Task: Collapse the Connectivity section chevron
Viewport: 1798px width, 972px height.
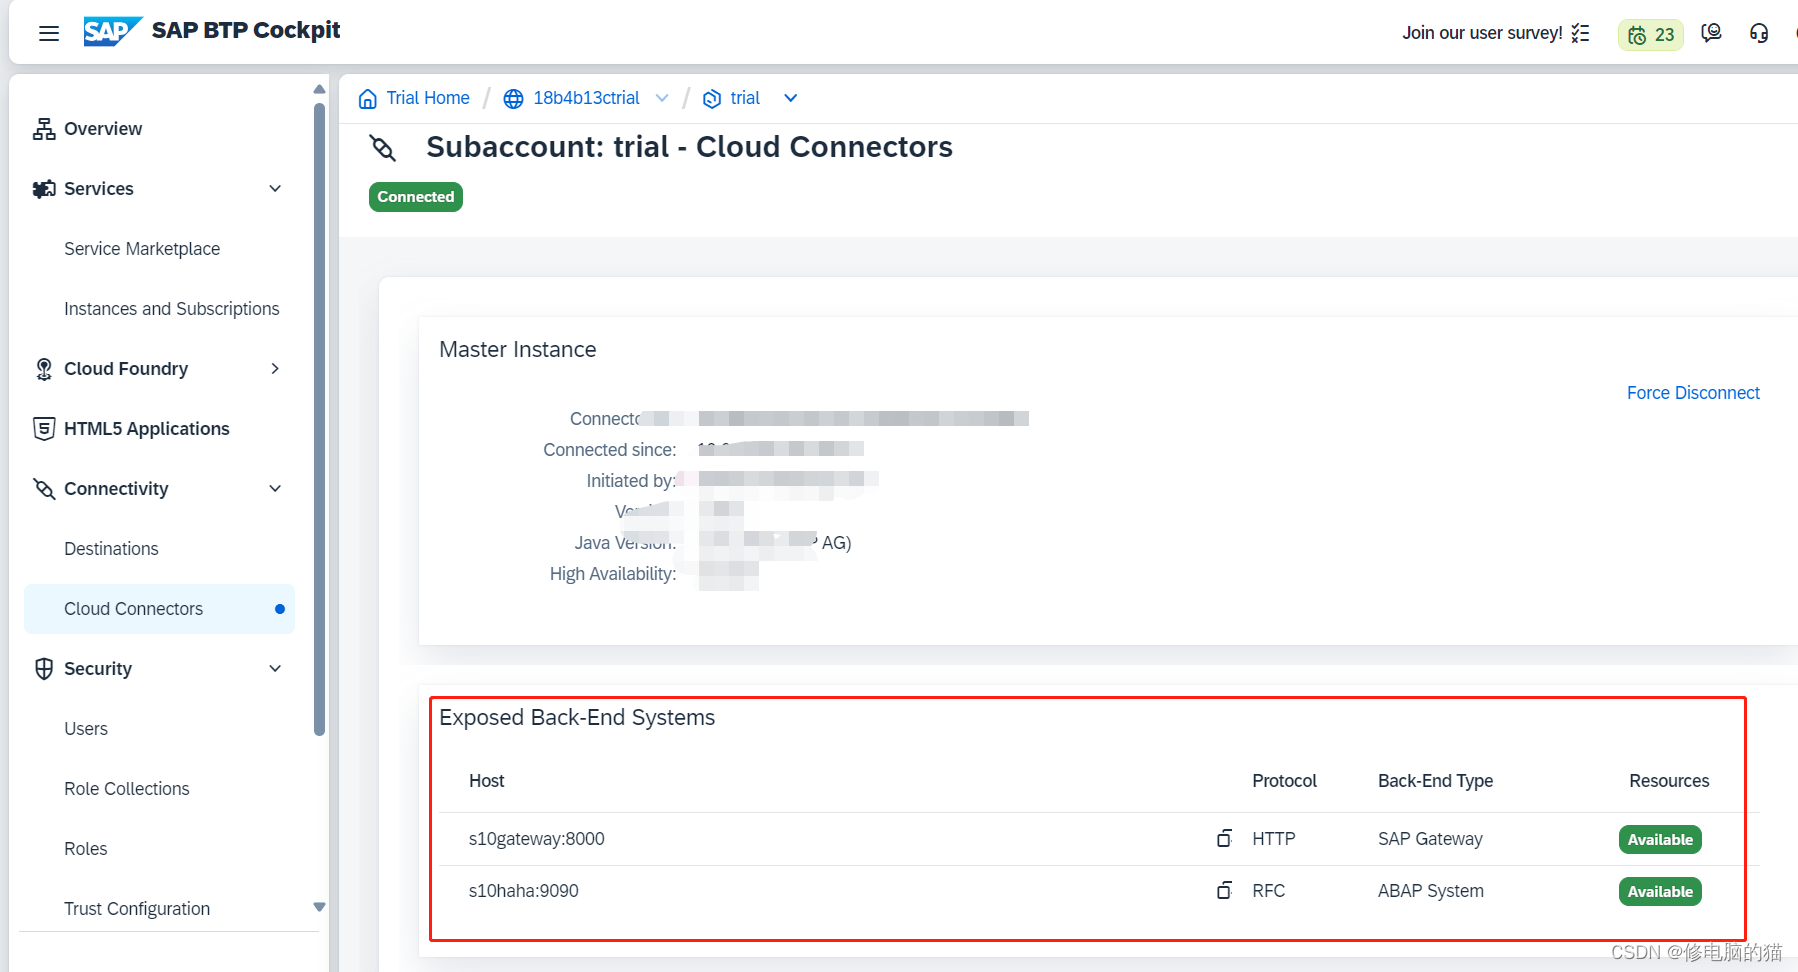Action: click(275, 489)
